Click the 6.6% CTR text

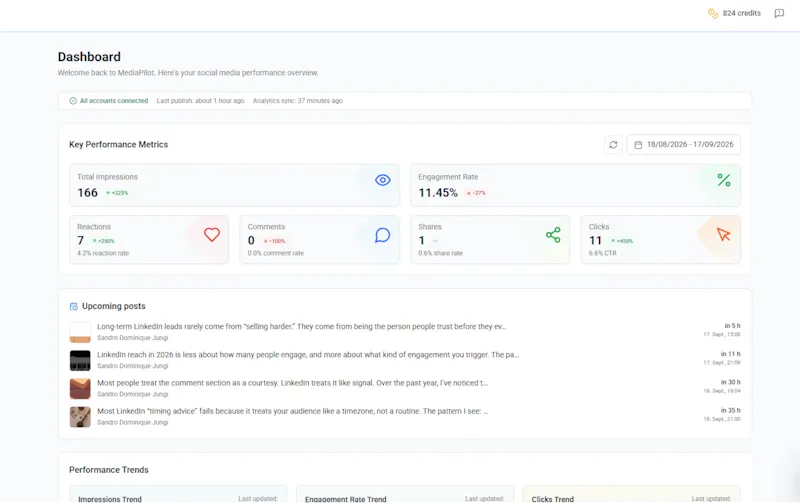603,253
